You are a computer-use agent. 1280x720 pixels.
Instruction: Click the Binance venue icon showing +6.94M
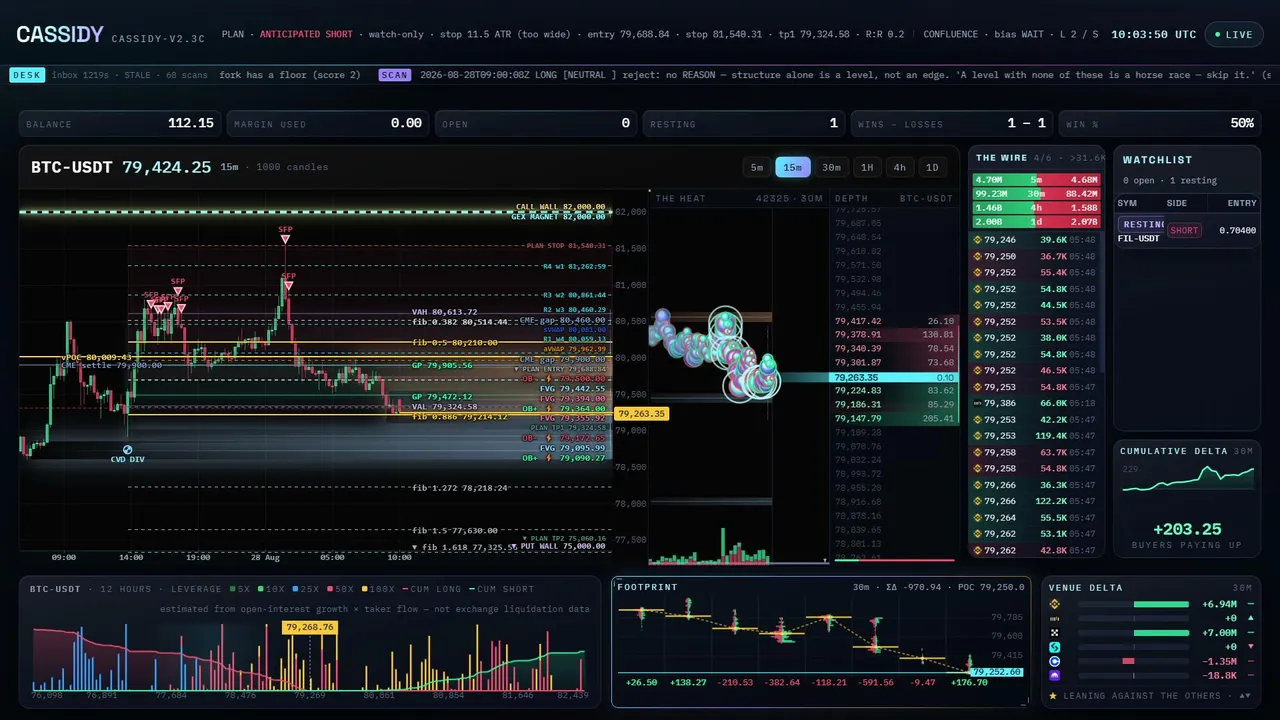[1054, 604]
